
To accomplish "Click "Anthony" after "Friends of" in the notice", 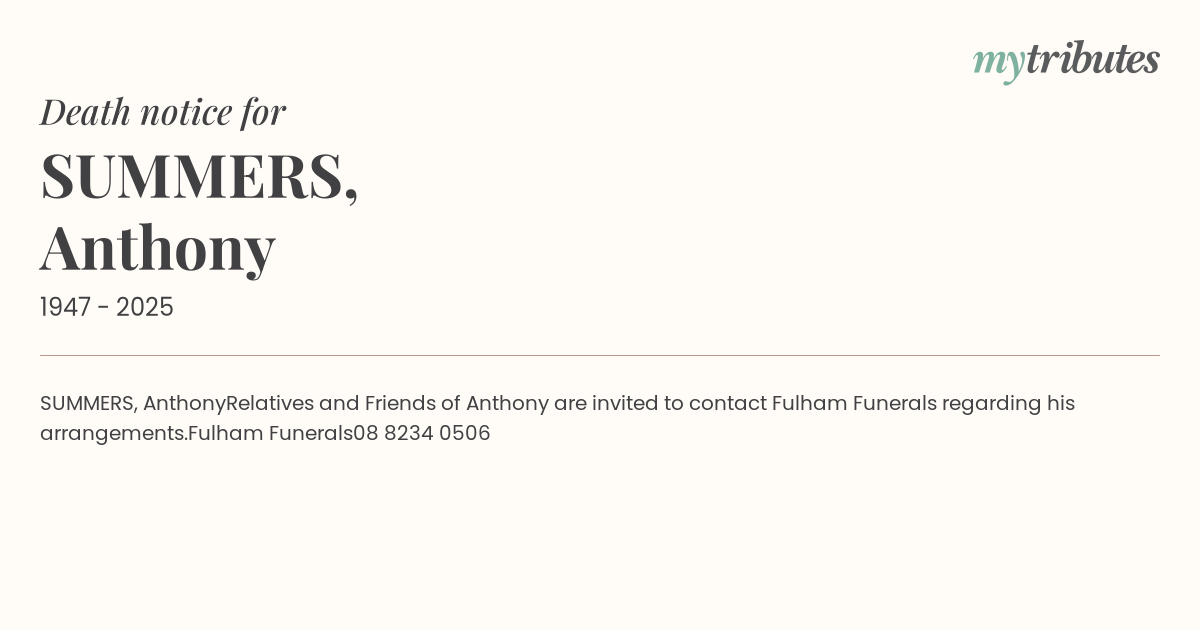I will [507, 403].
